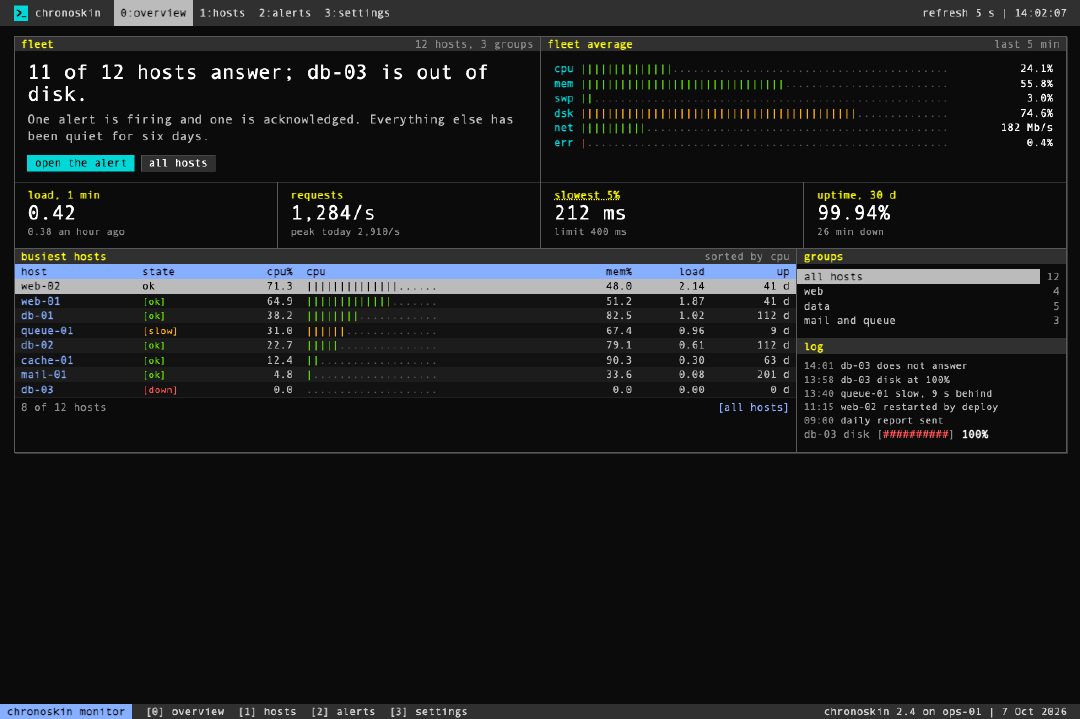The height and width of the screenshot is (719, 1080).
Task: Click the 'chronoskin monitor' status label
Action: tap(66, 712)
